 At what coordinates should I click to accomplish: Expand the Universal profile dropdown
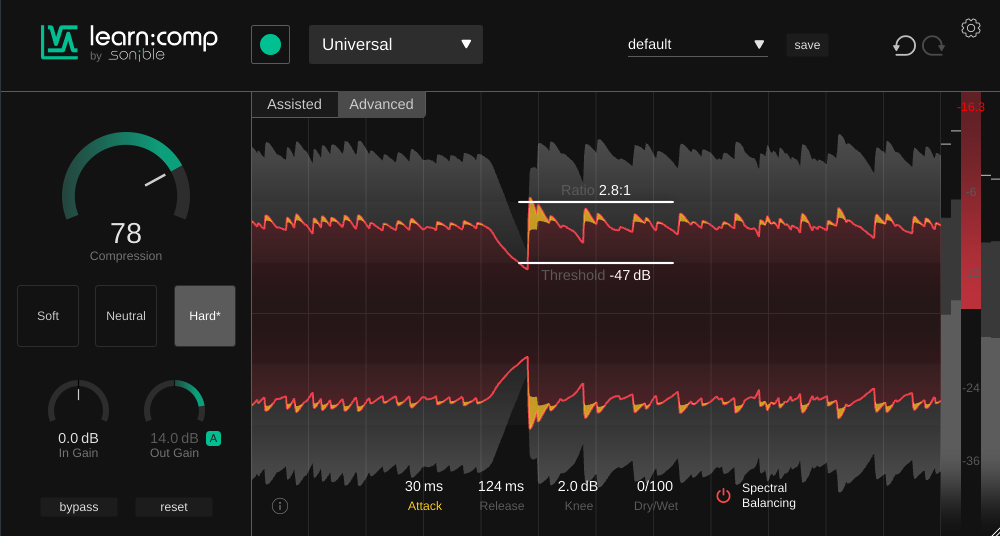396,45
